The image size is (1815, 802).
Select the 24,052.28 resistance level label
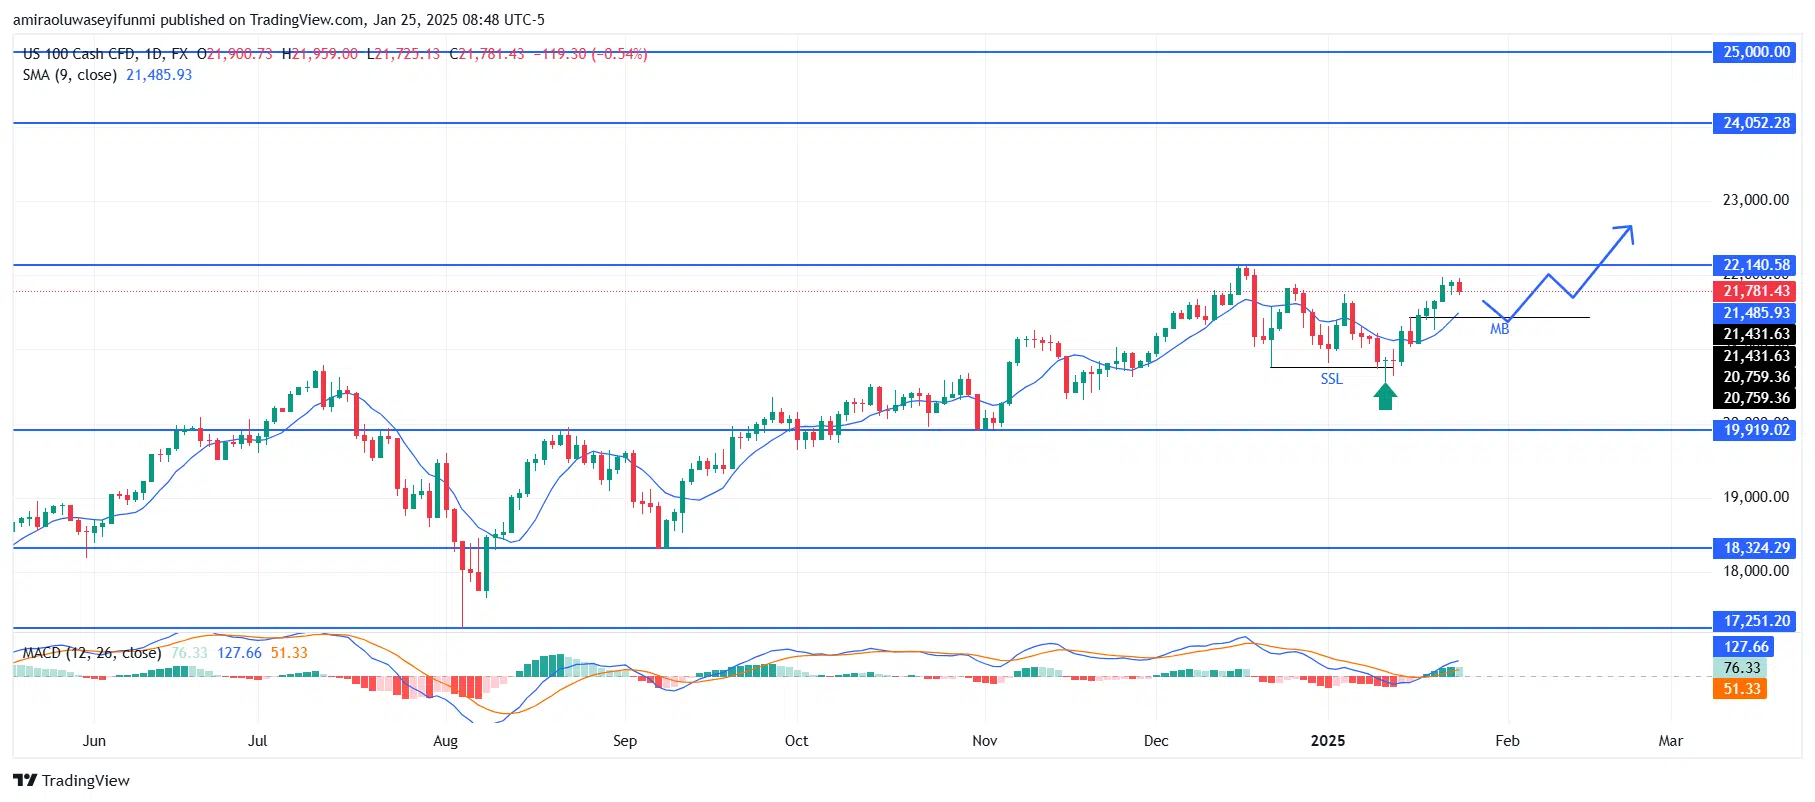pyautogui.click(x=1756, y=123)
